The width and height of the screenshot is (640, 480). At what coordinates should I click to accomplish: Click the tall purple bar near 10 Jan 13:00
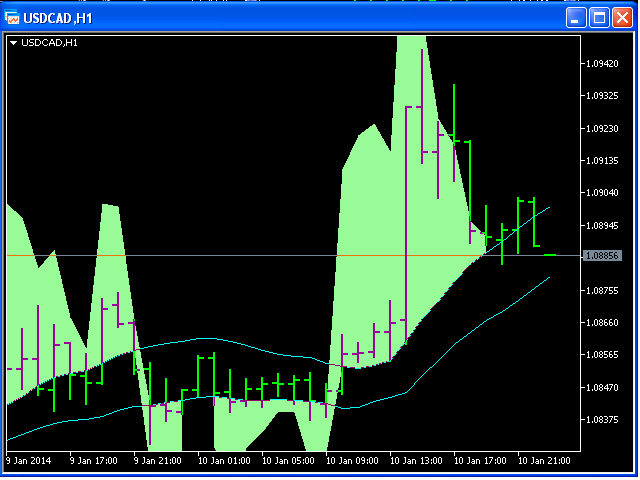point(407,220)
